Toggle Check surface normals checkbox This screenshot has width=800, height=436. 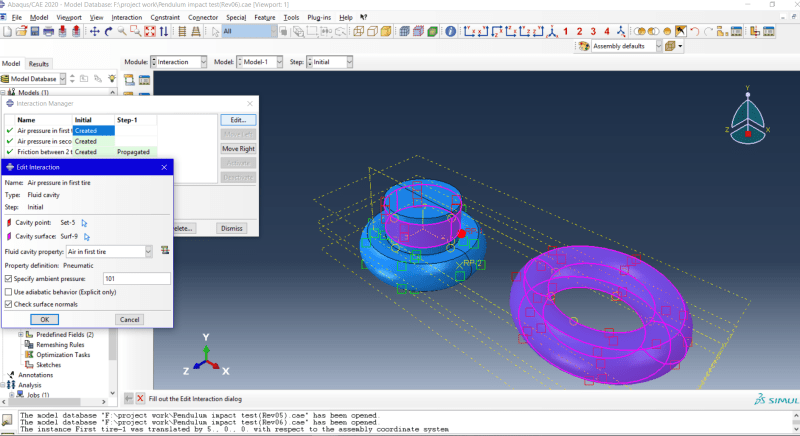tap(8, 304)
